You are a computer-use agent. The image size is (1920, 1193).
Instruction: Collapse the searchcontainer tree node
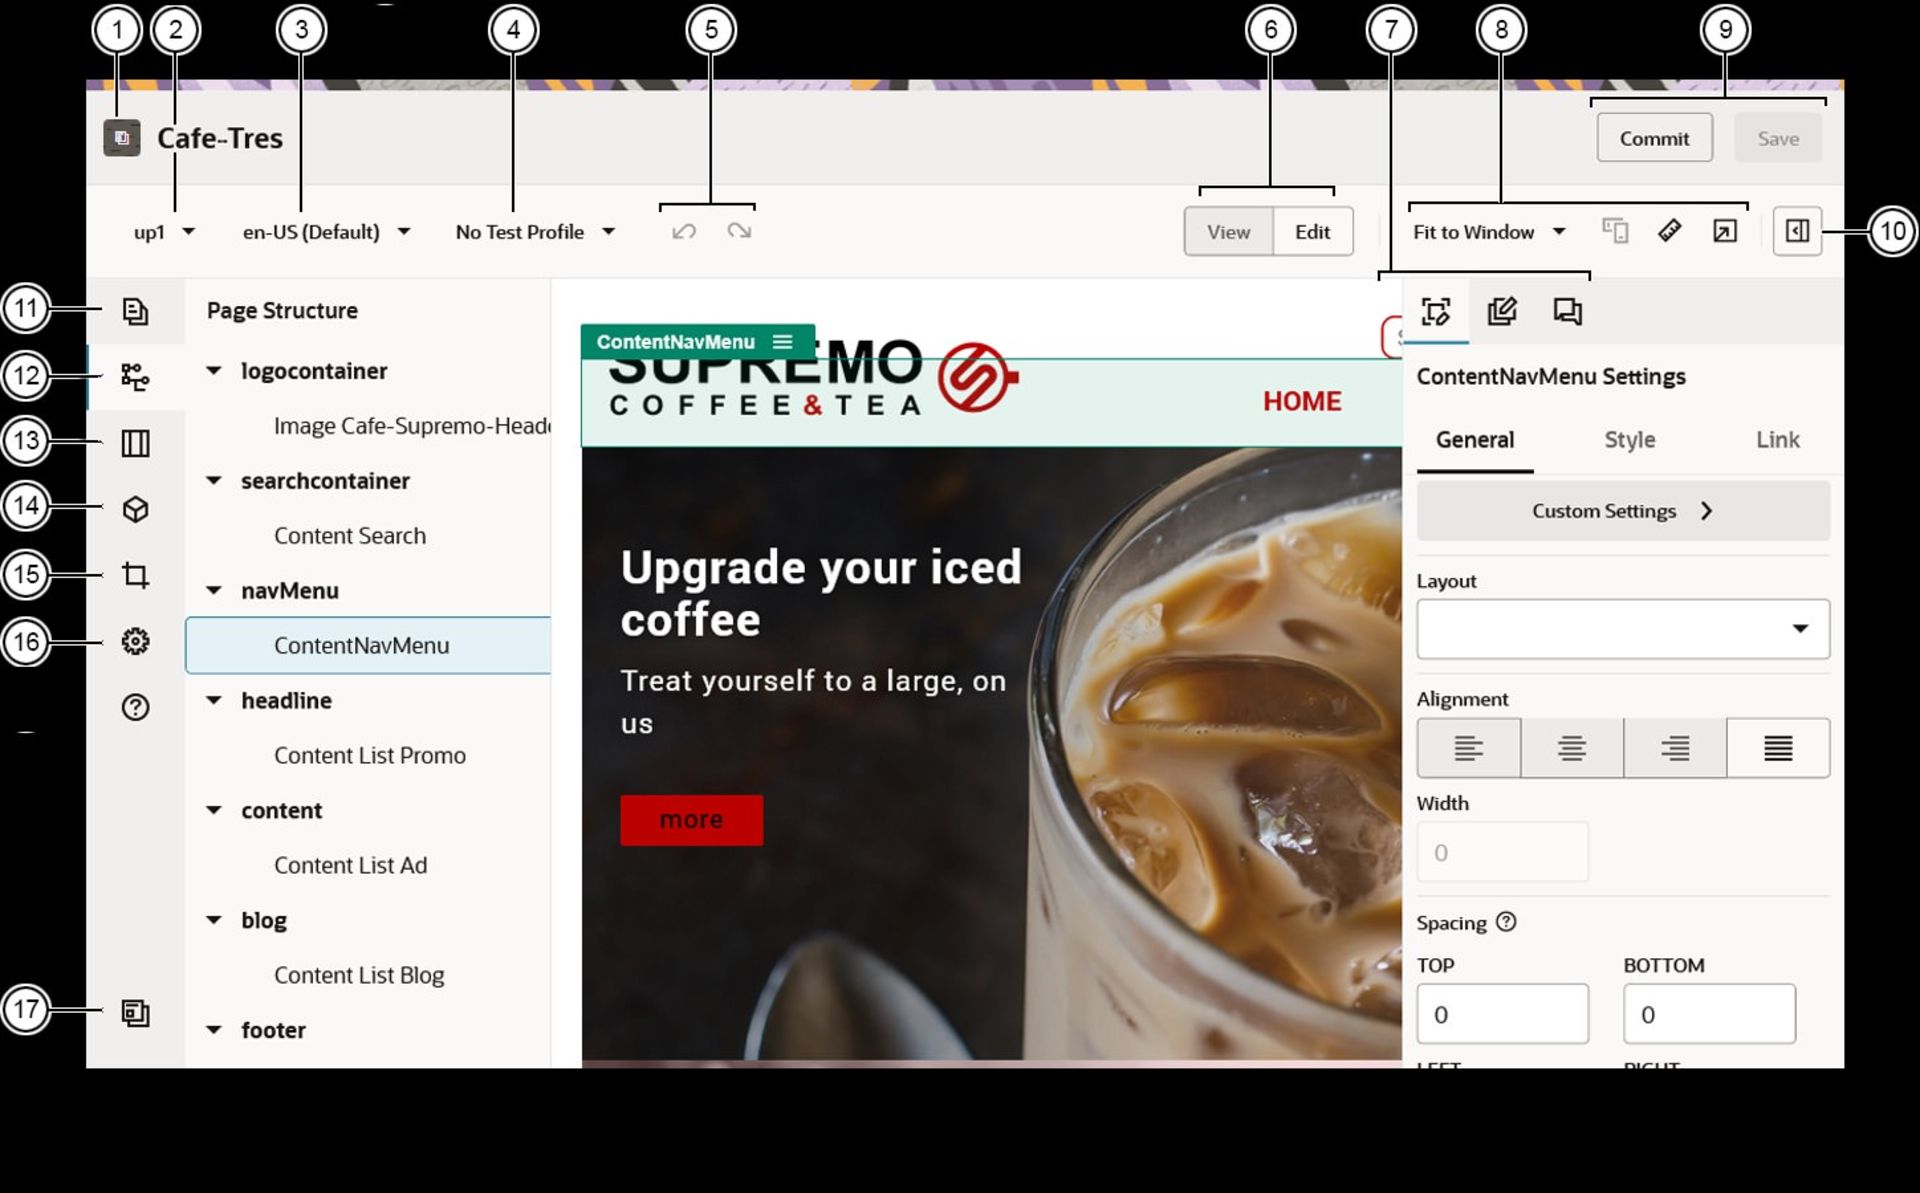(x=213, y=481)
